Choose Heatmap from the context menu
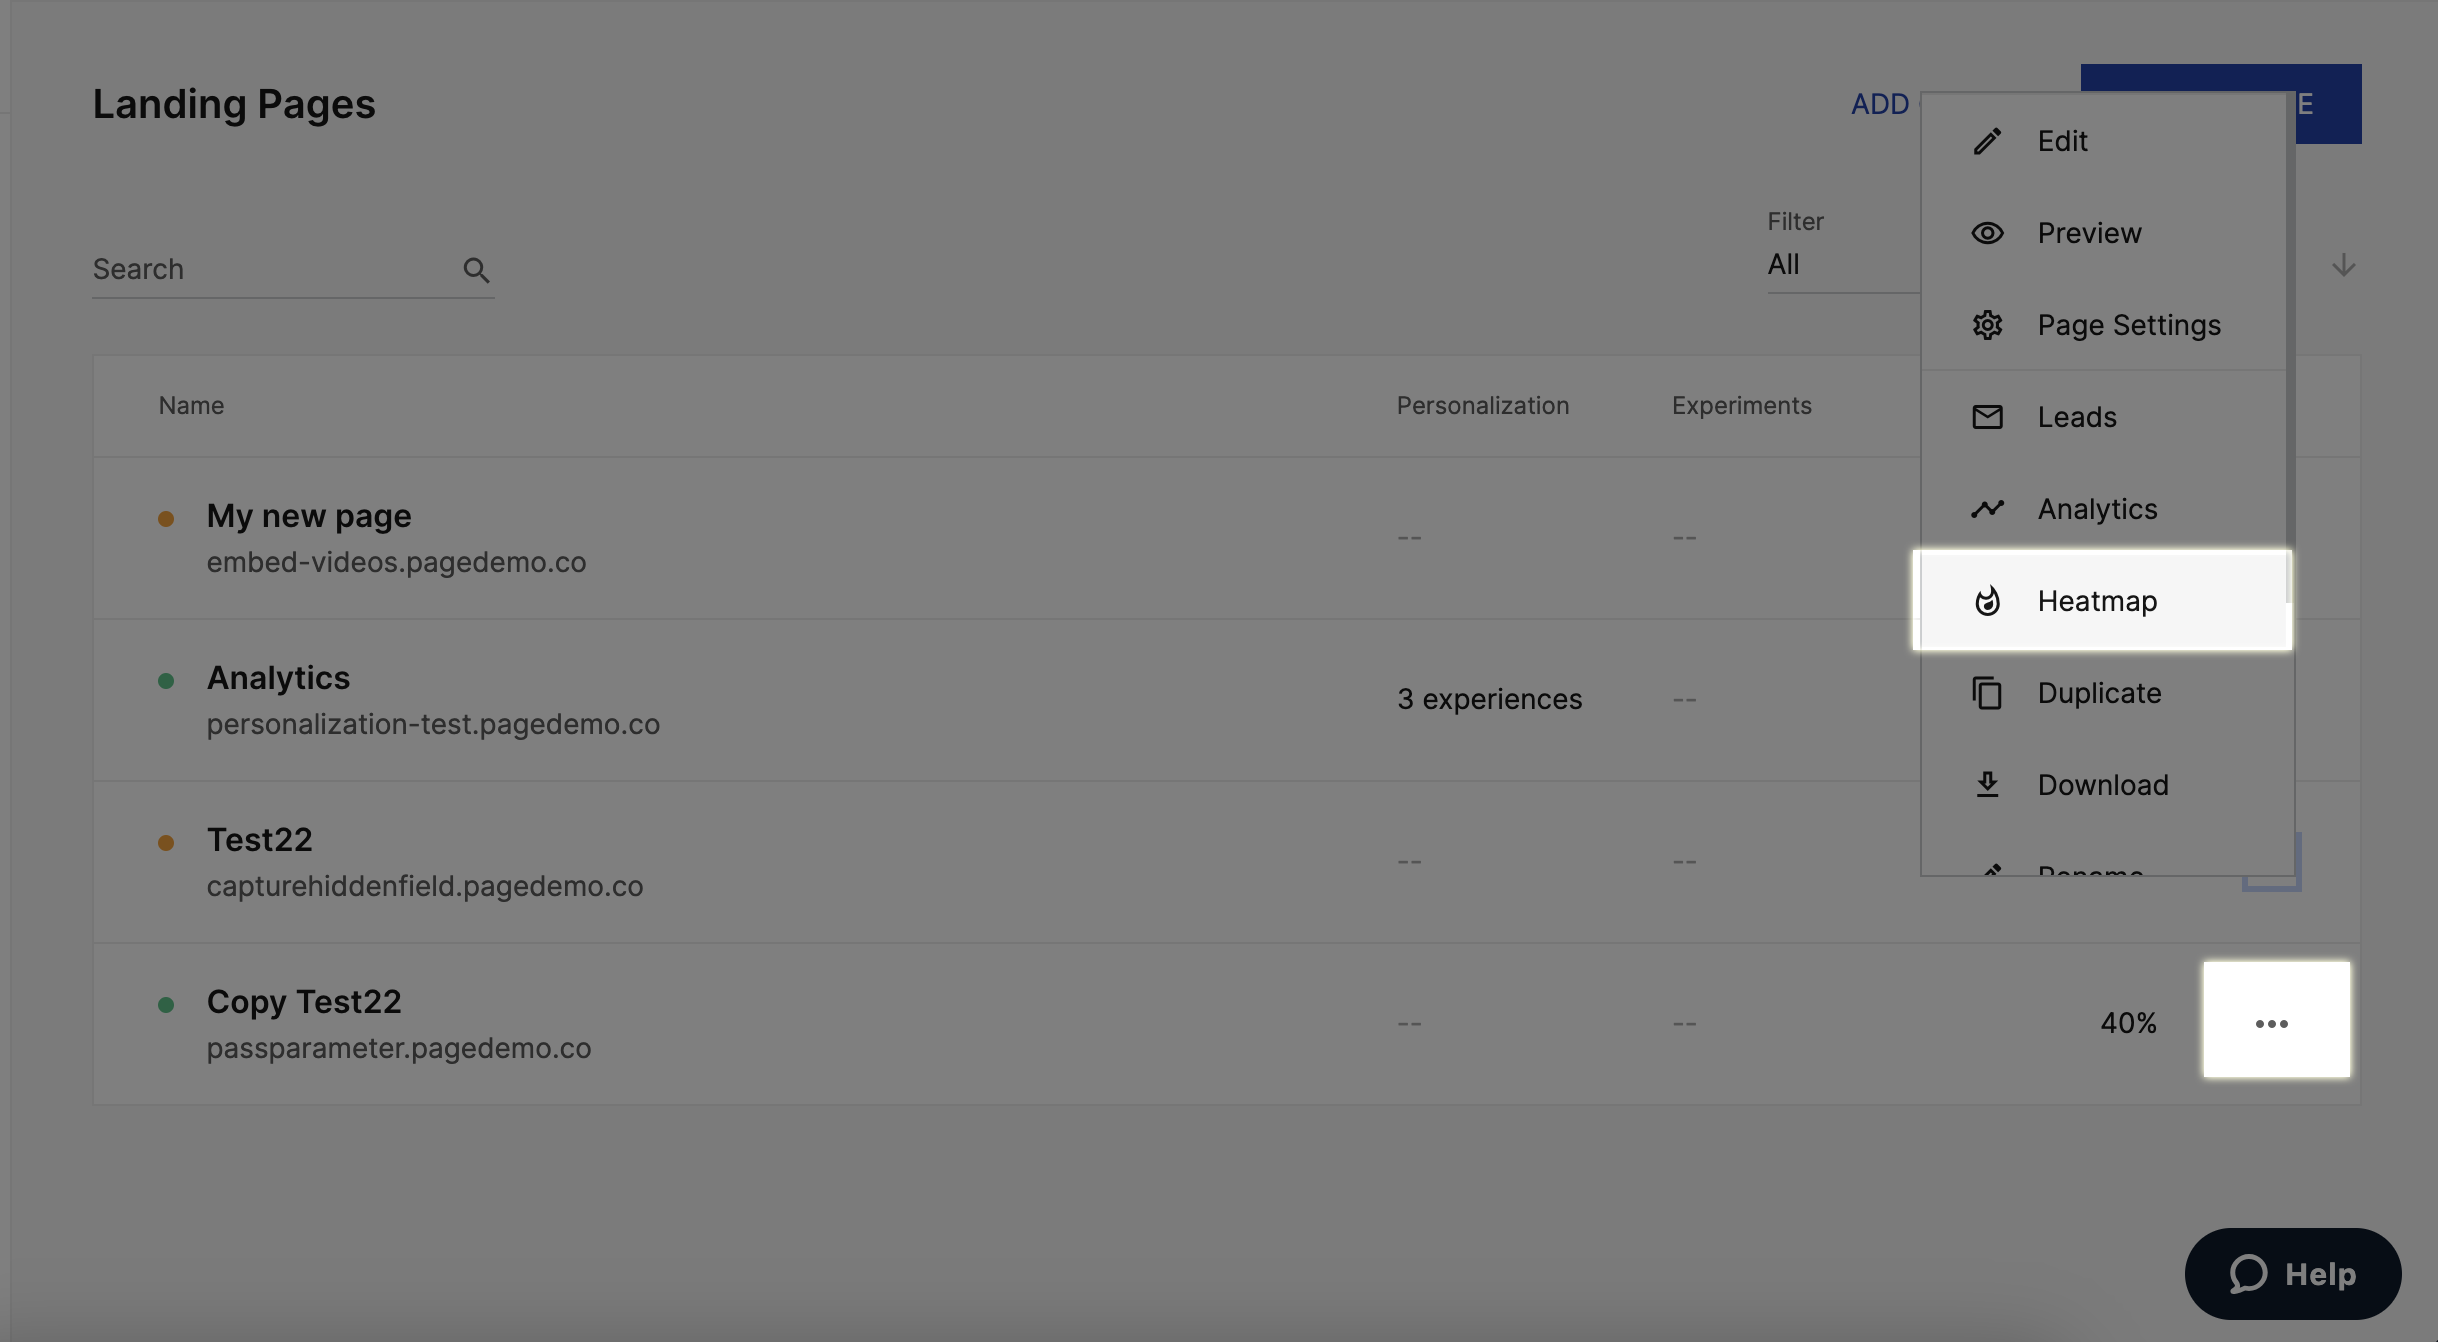 tap(2098, 600)
